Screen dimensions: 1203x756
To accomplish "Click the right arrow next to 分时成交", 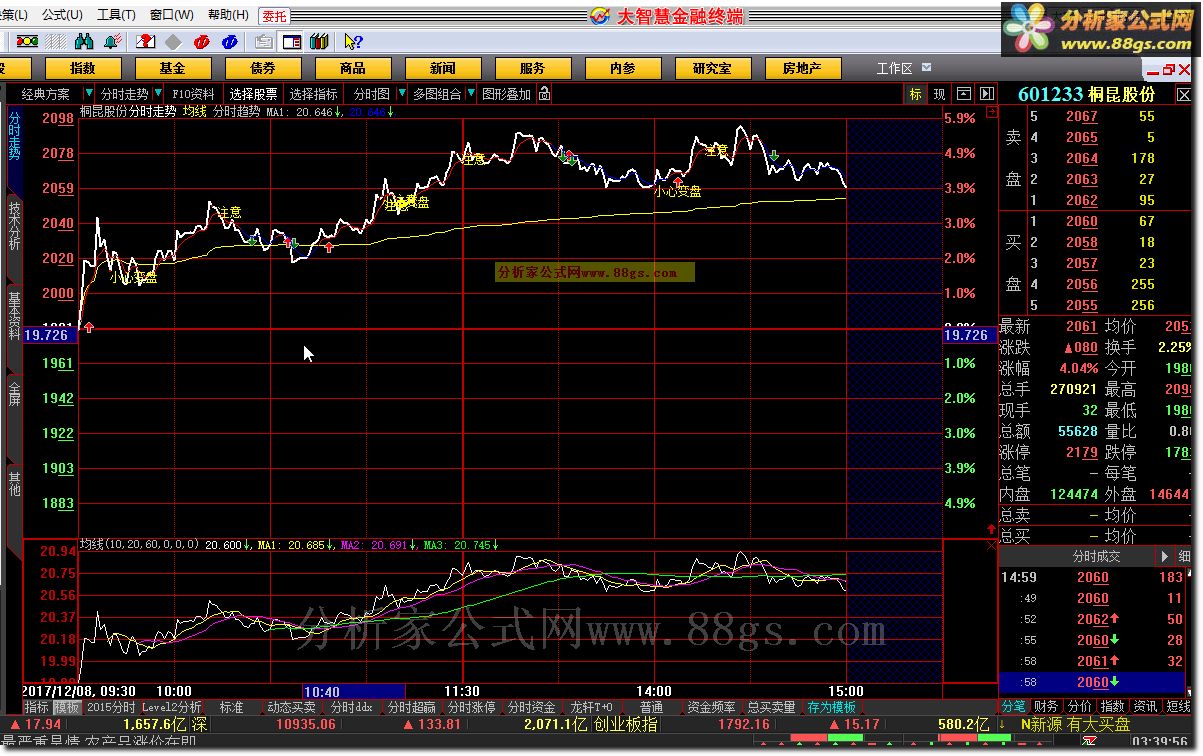I will (1164, 556).
